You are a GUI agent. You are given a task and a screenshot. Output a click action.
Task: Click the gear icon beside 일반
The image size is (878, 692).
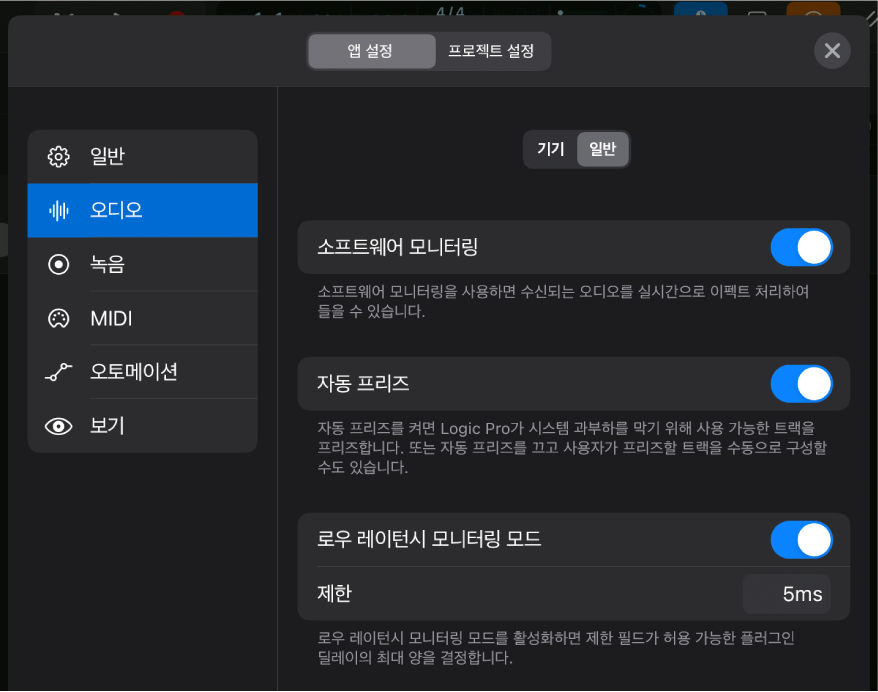tap(58, 157)
